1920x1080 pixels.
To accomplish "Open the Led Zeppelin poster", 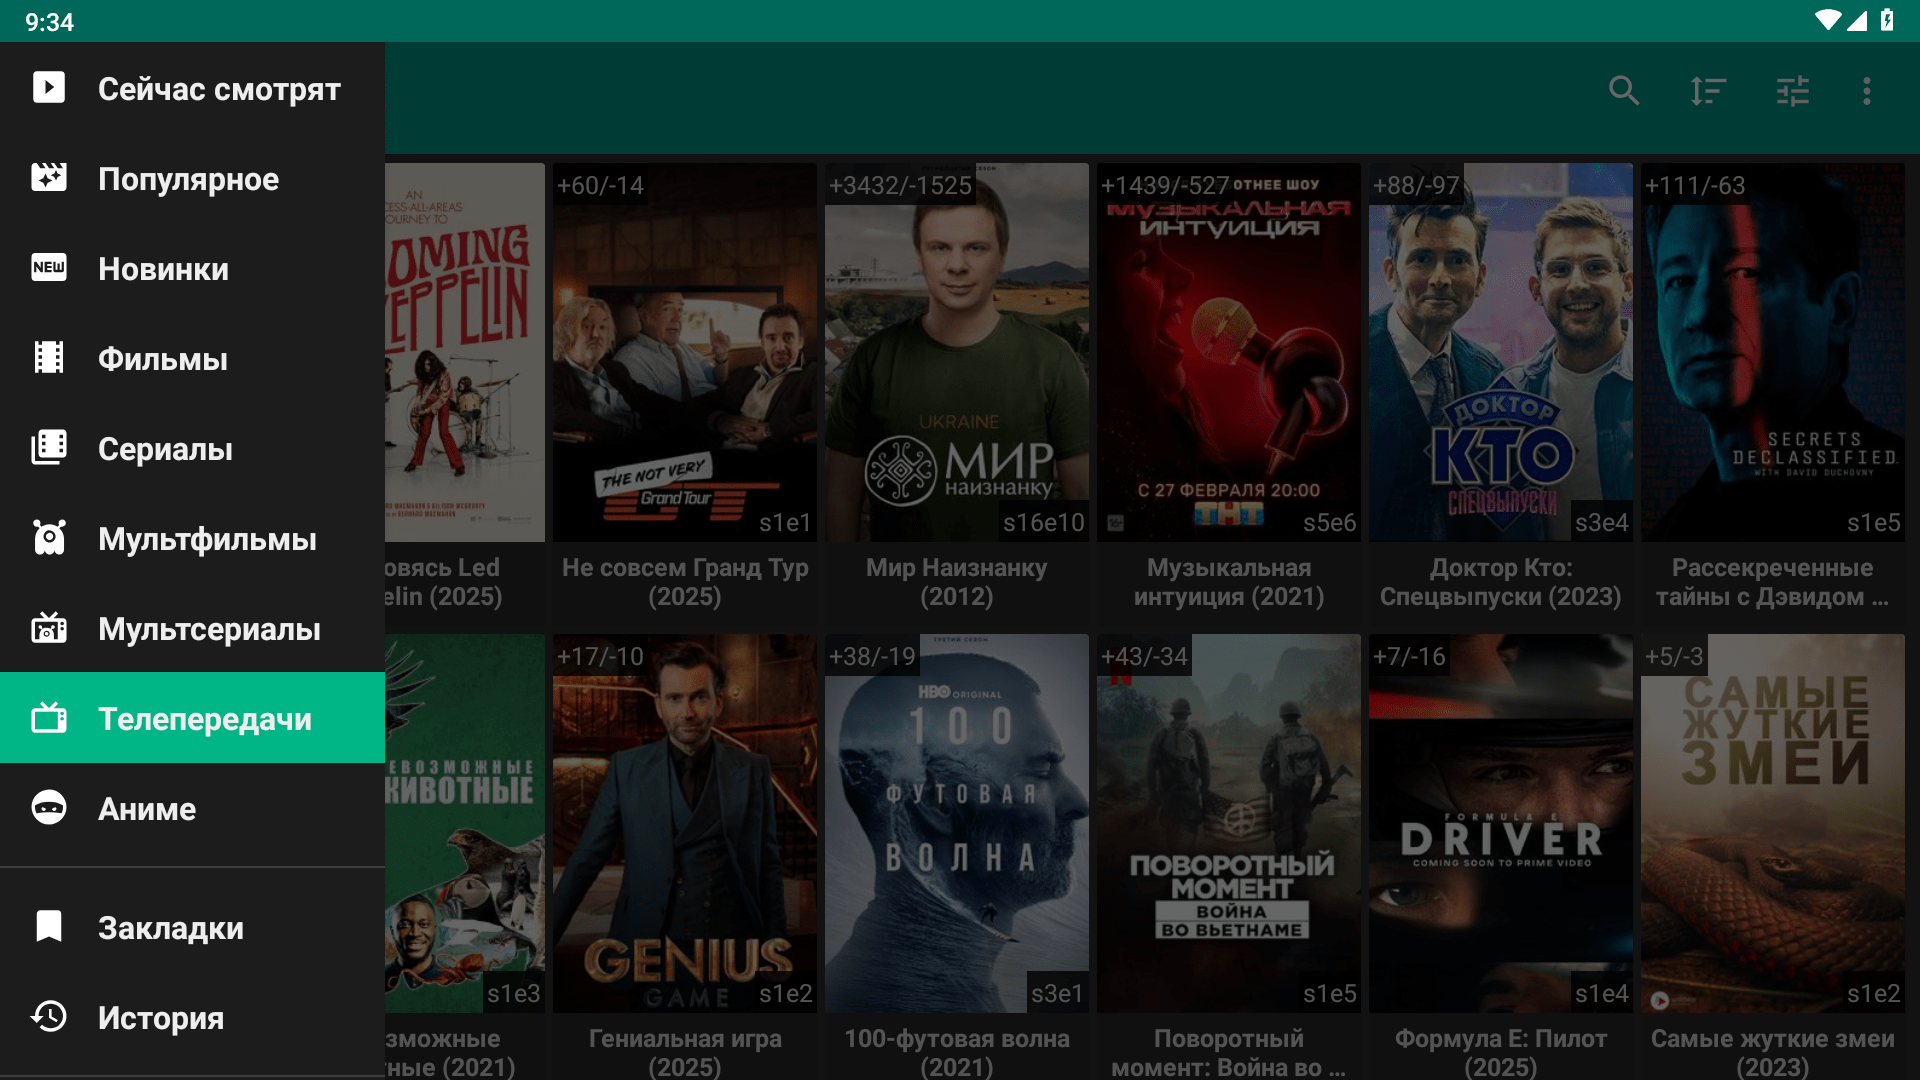I will click(465, 352).
